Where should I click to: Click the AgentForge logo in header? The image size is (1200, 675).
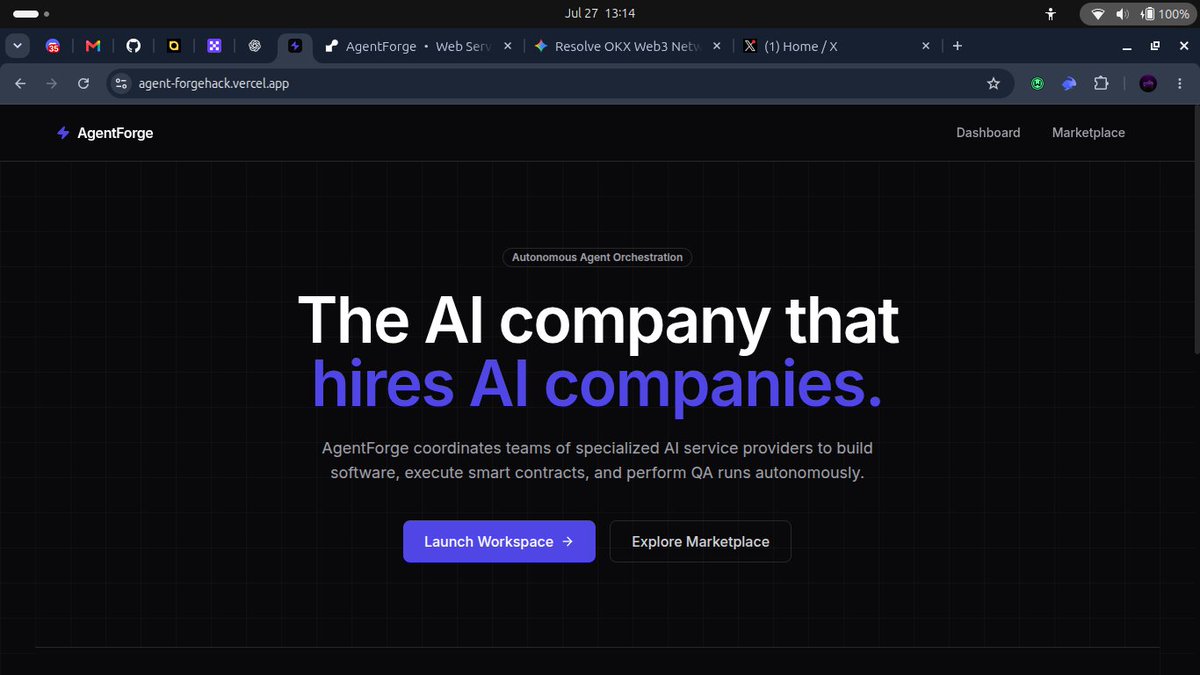tap(105, 133)
